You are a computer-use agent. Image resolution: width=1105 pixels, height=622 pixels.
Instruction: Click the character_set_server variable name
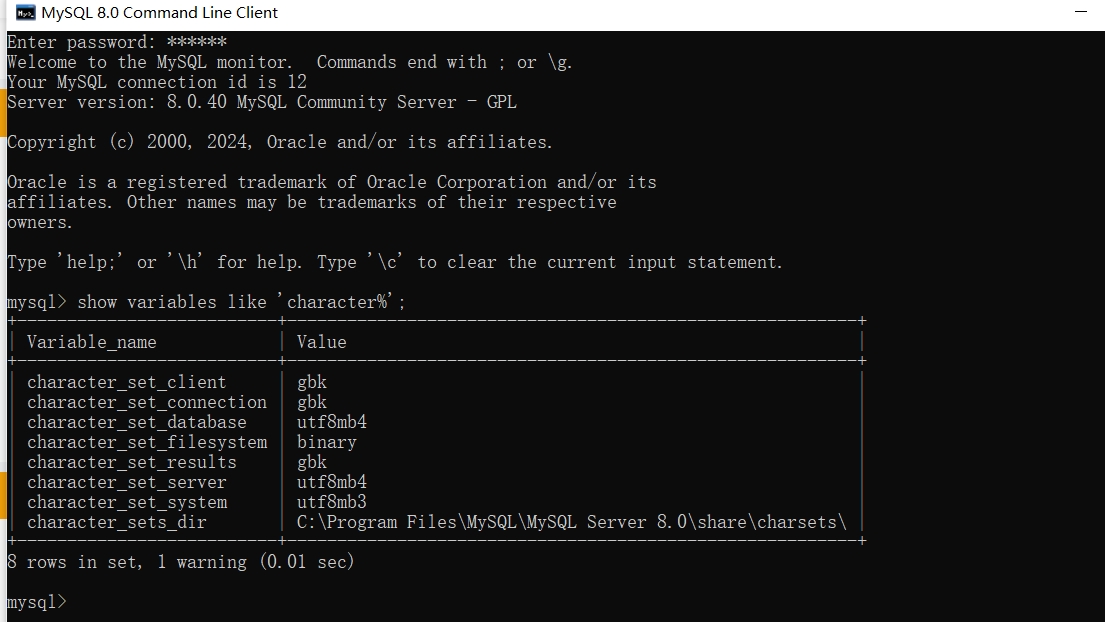click(127, 482)
